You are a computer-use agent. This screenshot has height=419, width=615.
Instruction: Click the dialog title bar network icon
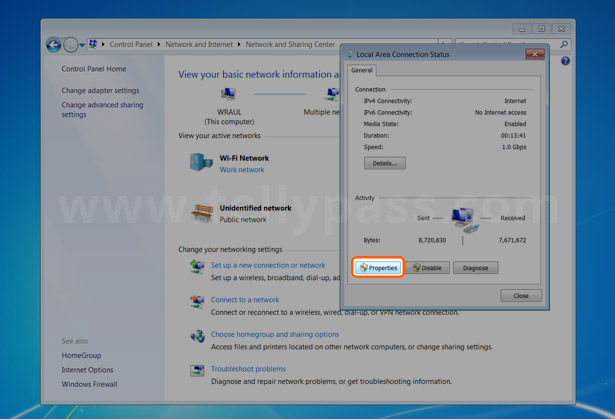coord(350,55)
